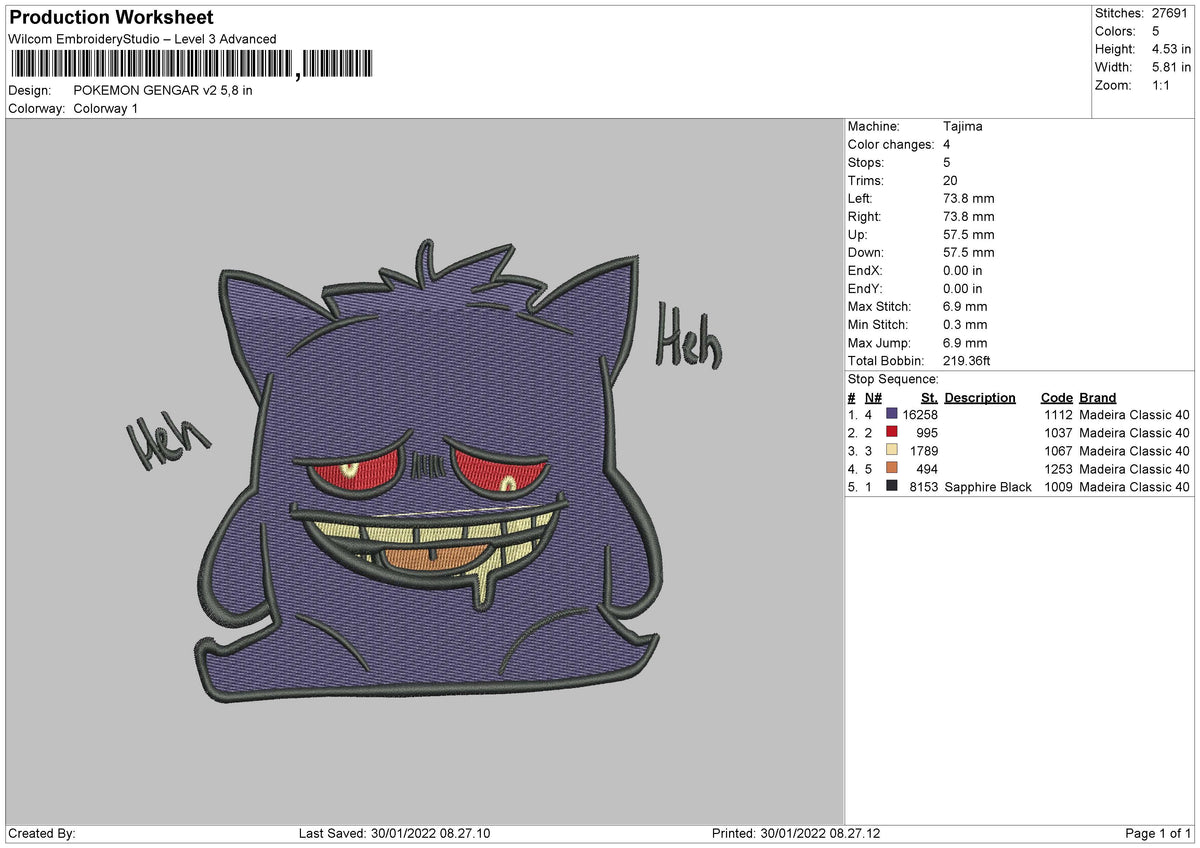Image resolution: width=1200 pixels, height=848 pixels.
Task: Click 'Printed: 30/01/2022 08.27.12' footer text
Action: pyautogui.click(x=796, y=834)
